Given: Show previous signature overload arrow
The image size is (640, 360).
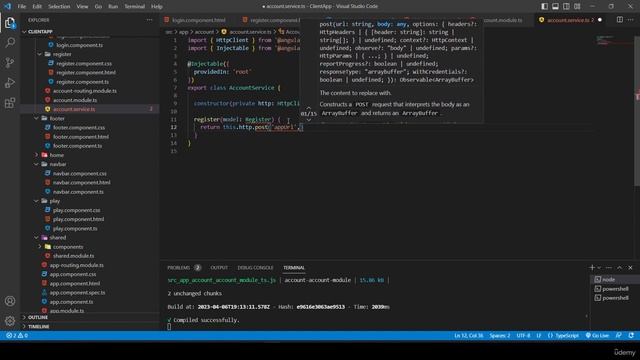Looking at the screenshot, I should point(309,108).
